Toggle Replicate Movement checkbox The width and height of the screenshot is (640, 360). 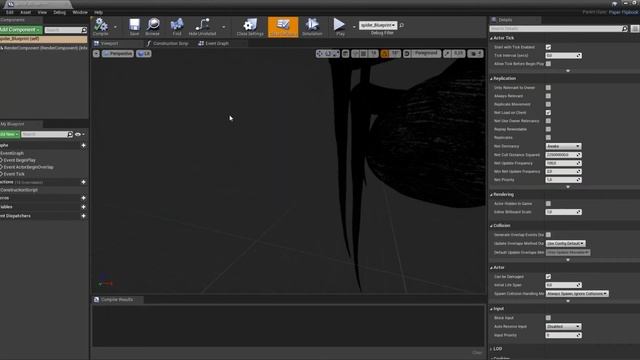(x=548, y=104)
